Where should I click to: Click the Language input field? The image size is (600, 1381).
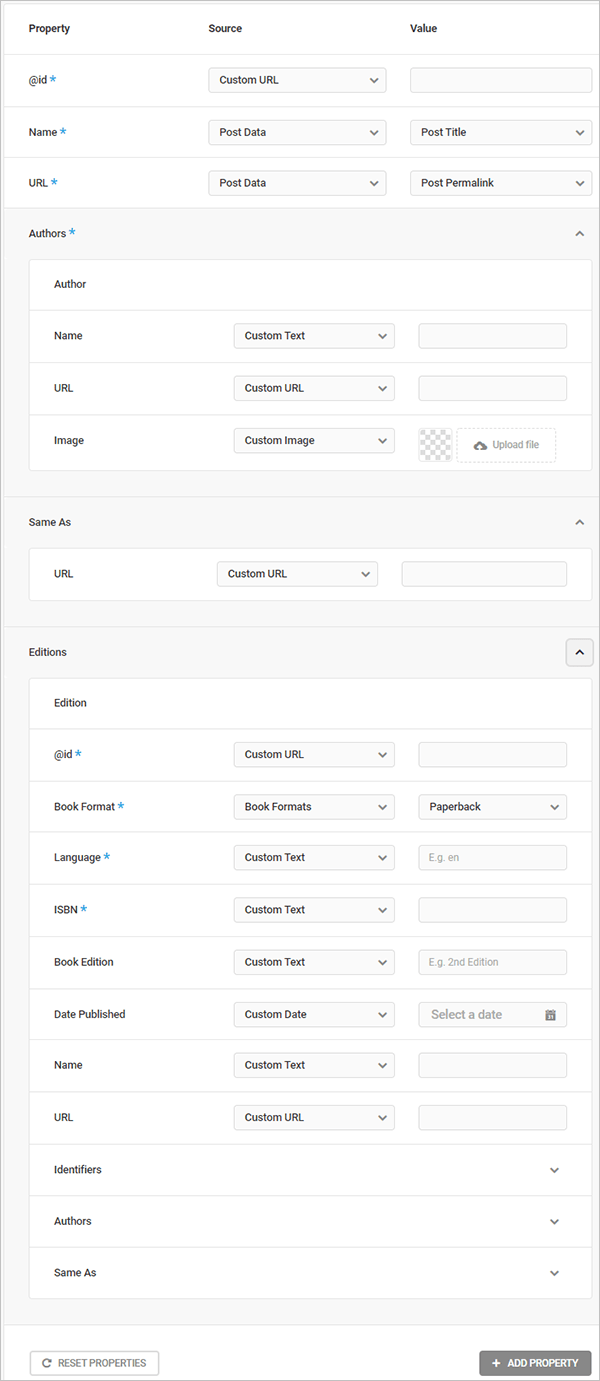[x=492, y=858]
